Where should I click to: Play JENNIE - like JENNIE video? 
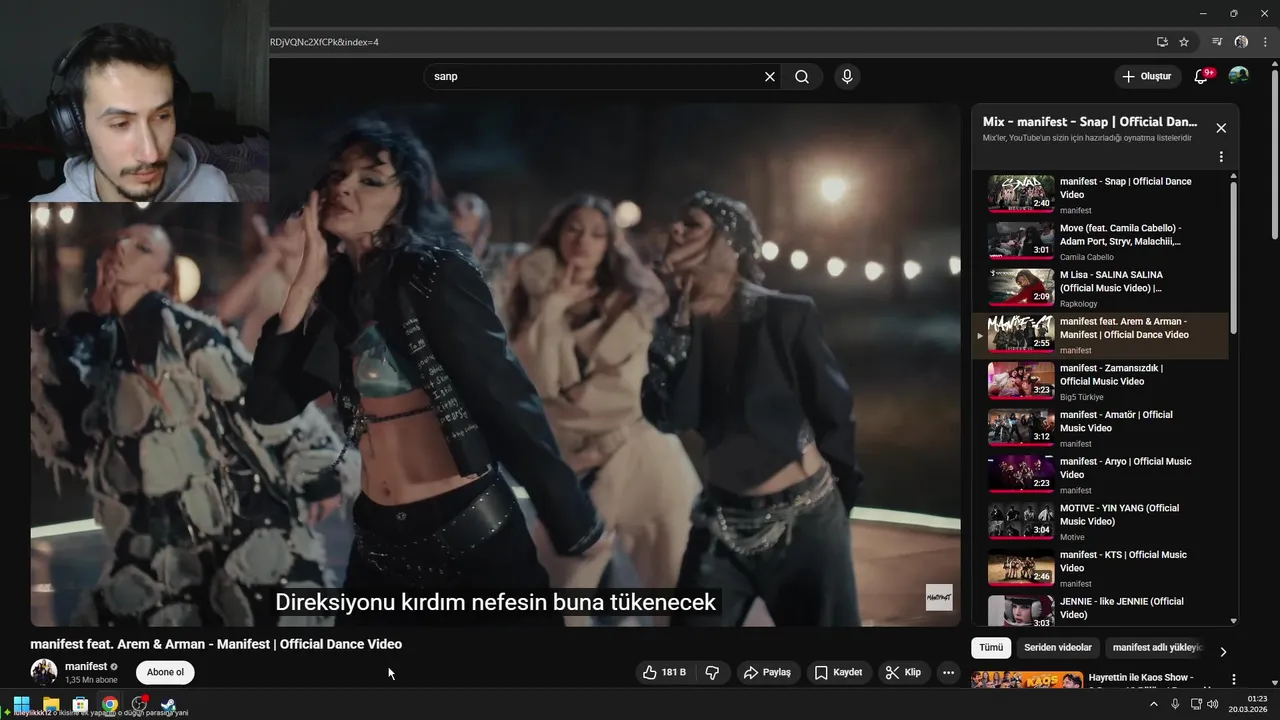pos(1100,610)
